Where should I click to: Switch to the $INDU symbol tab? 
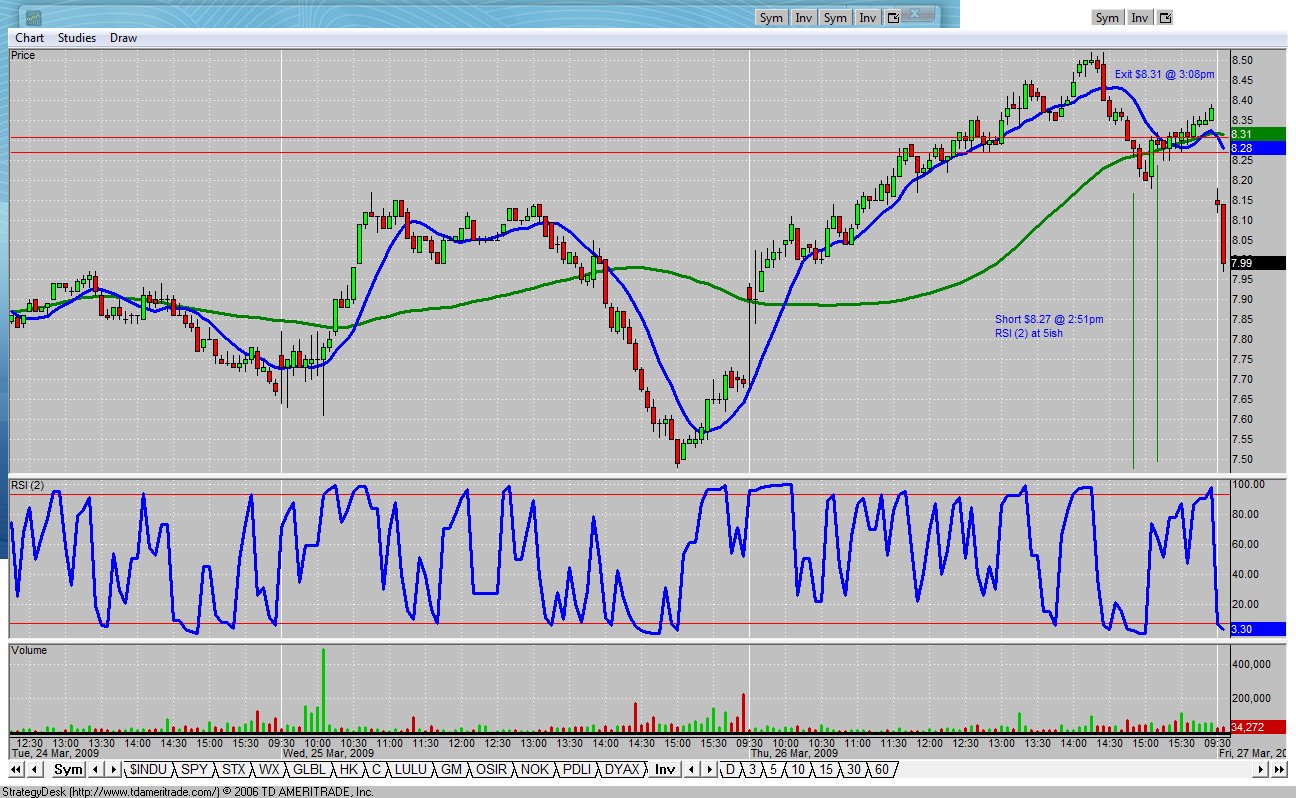[148, 769]
